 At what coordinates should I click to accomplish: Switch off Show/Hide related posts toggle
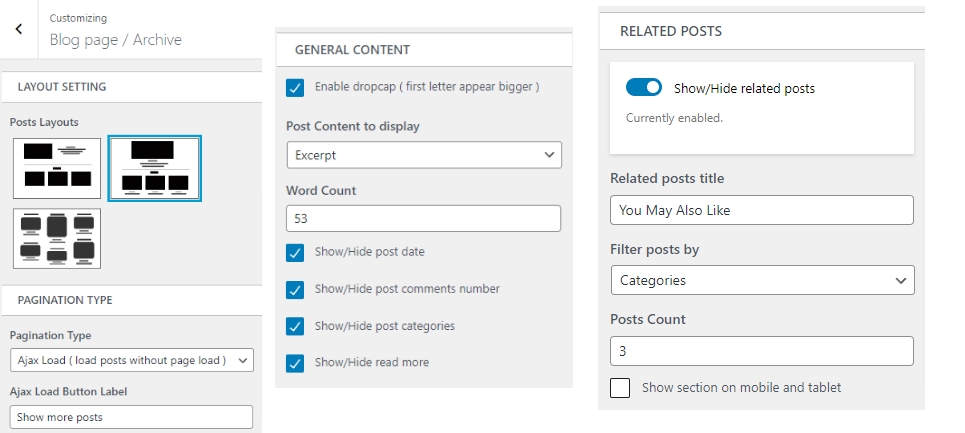(644, 88)
